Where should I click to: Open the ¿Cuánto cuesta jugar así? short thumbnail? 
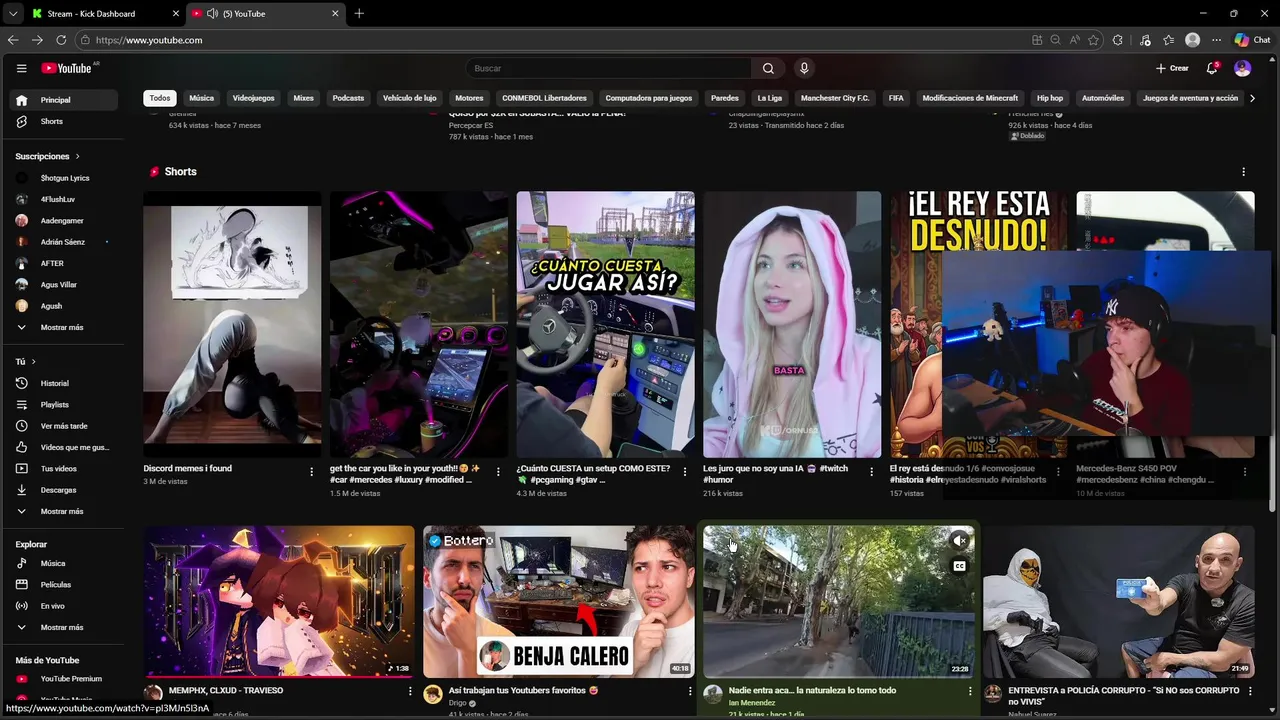605,324
